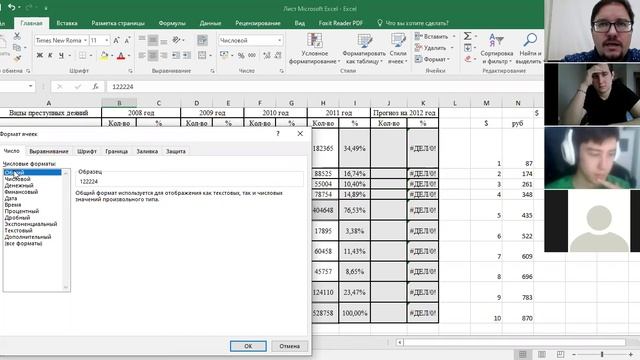Open the Данные ribbon tab
The height and width of the screenshot is (360, 640).
(x=210, y=23)
